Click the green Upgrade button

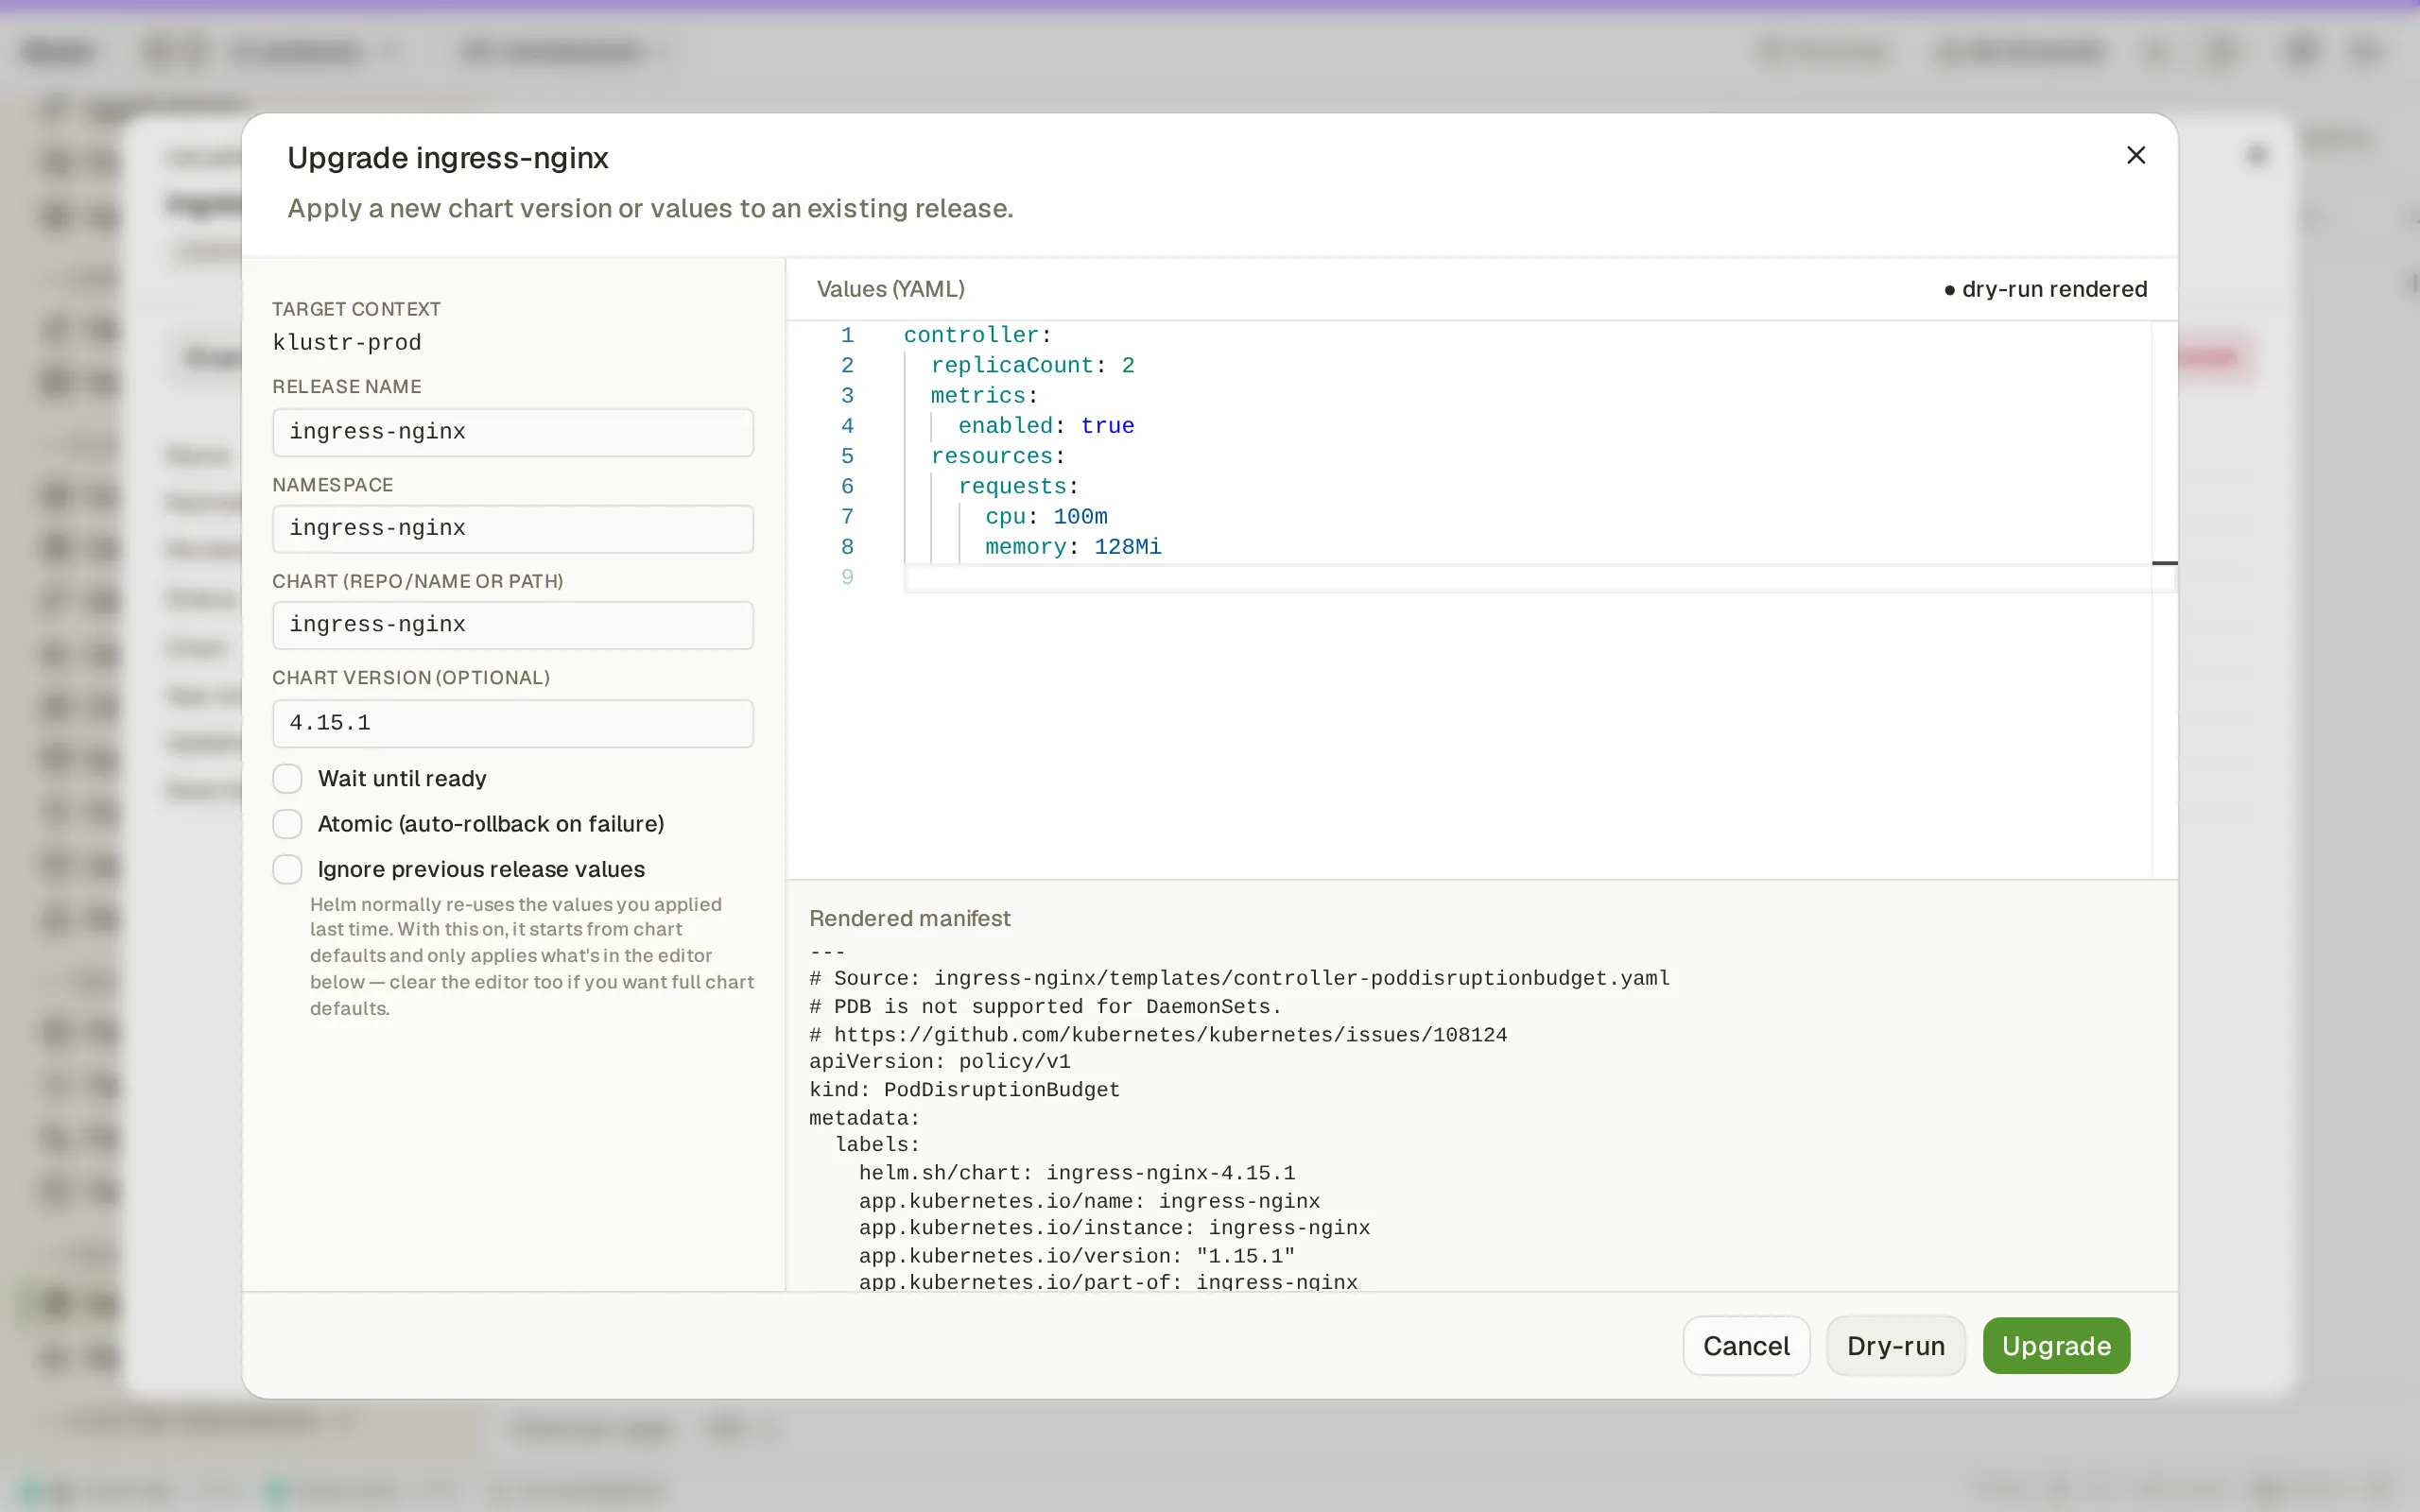2056,1346
